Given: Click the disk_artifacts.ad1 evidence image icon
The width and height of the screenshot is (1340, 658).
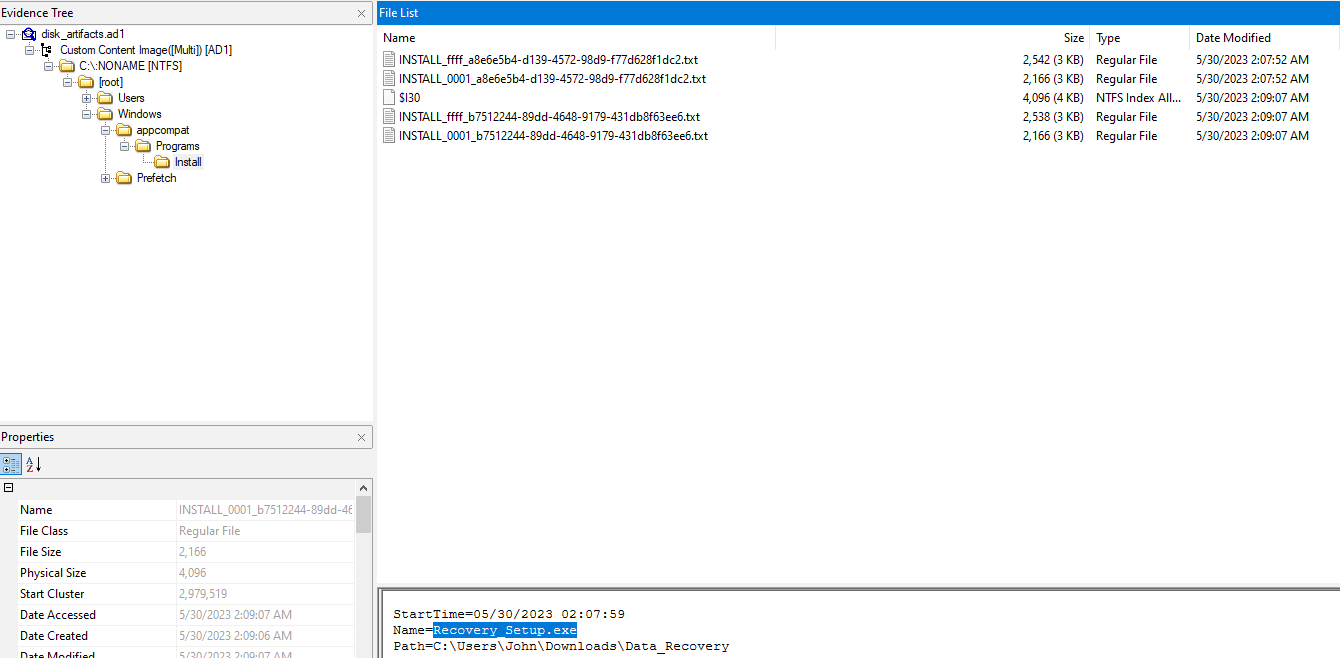Looking at the screenshot, I should click(29, 34).
